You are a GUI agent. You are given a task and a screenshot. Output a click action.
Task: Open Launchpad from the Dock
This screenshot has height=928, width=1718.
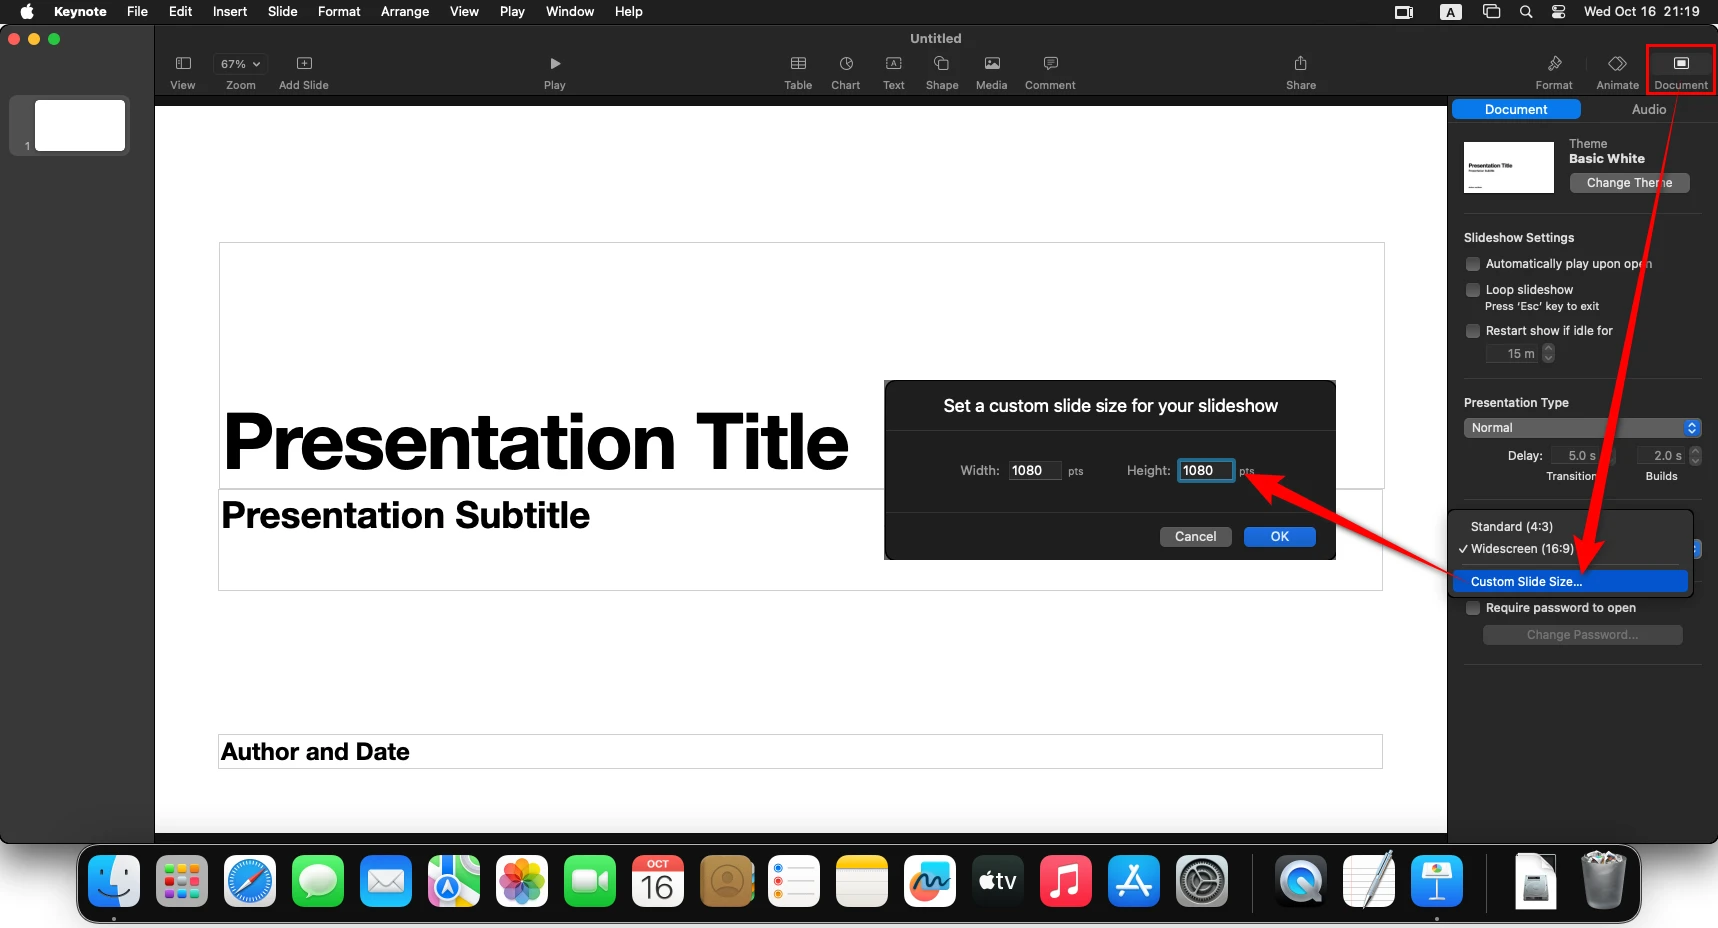click(x=182, y=881)
